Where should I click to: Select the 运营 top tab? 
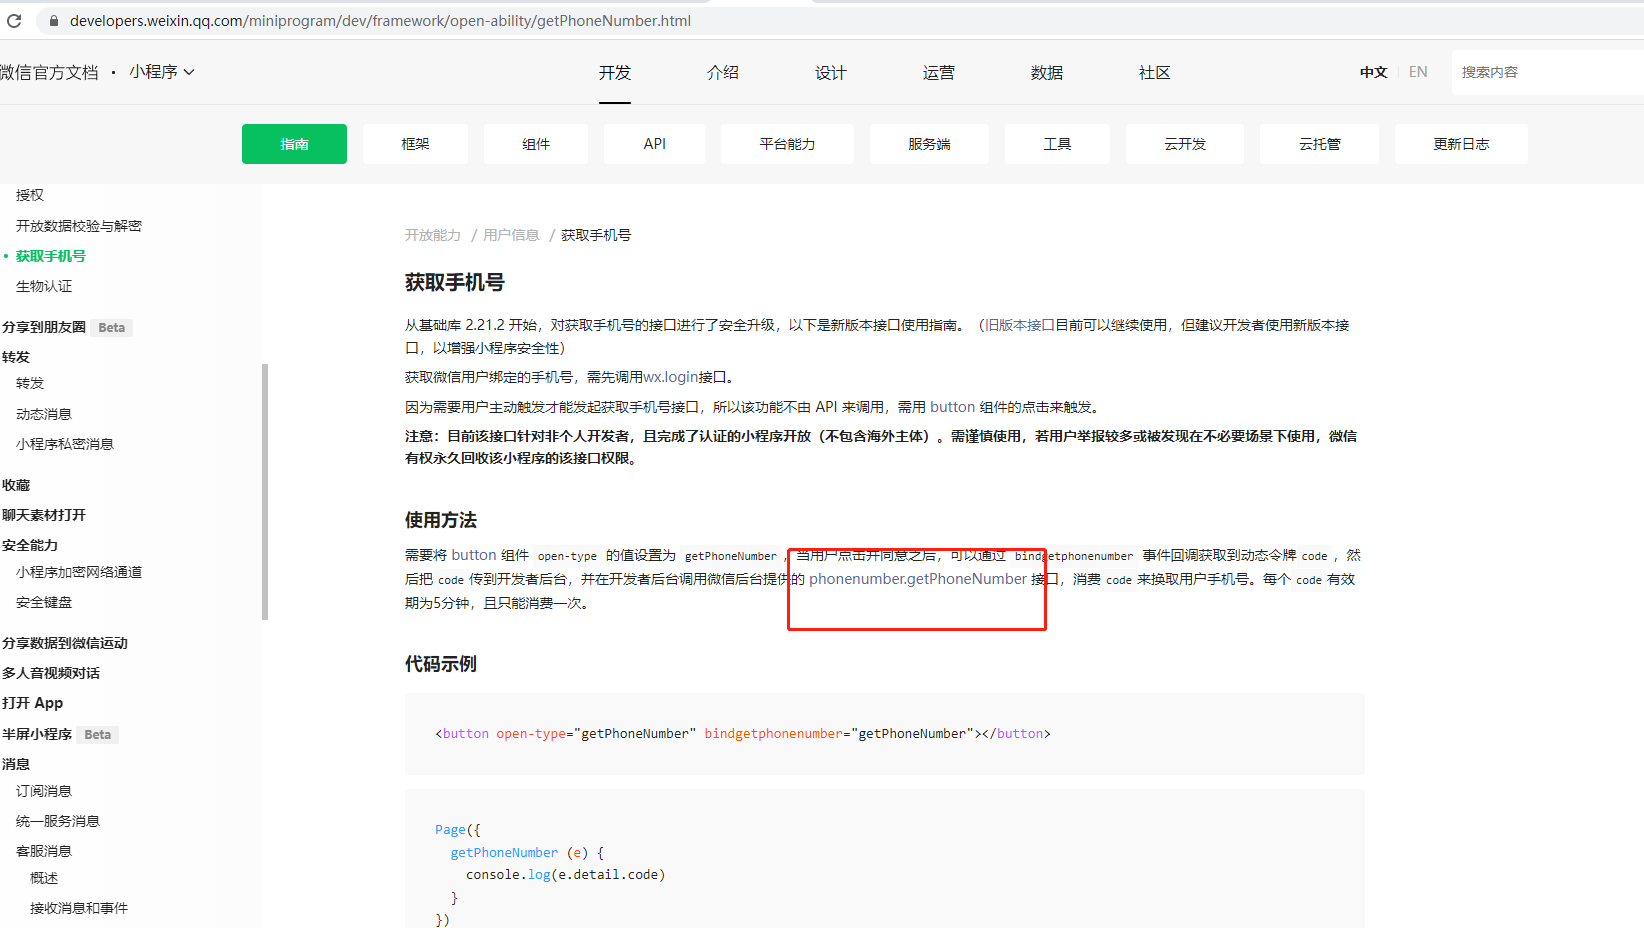click(x=939, y=73)
